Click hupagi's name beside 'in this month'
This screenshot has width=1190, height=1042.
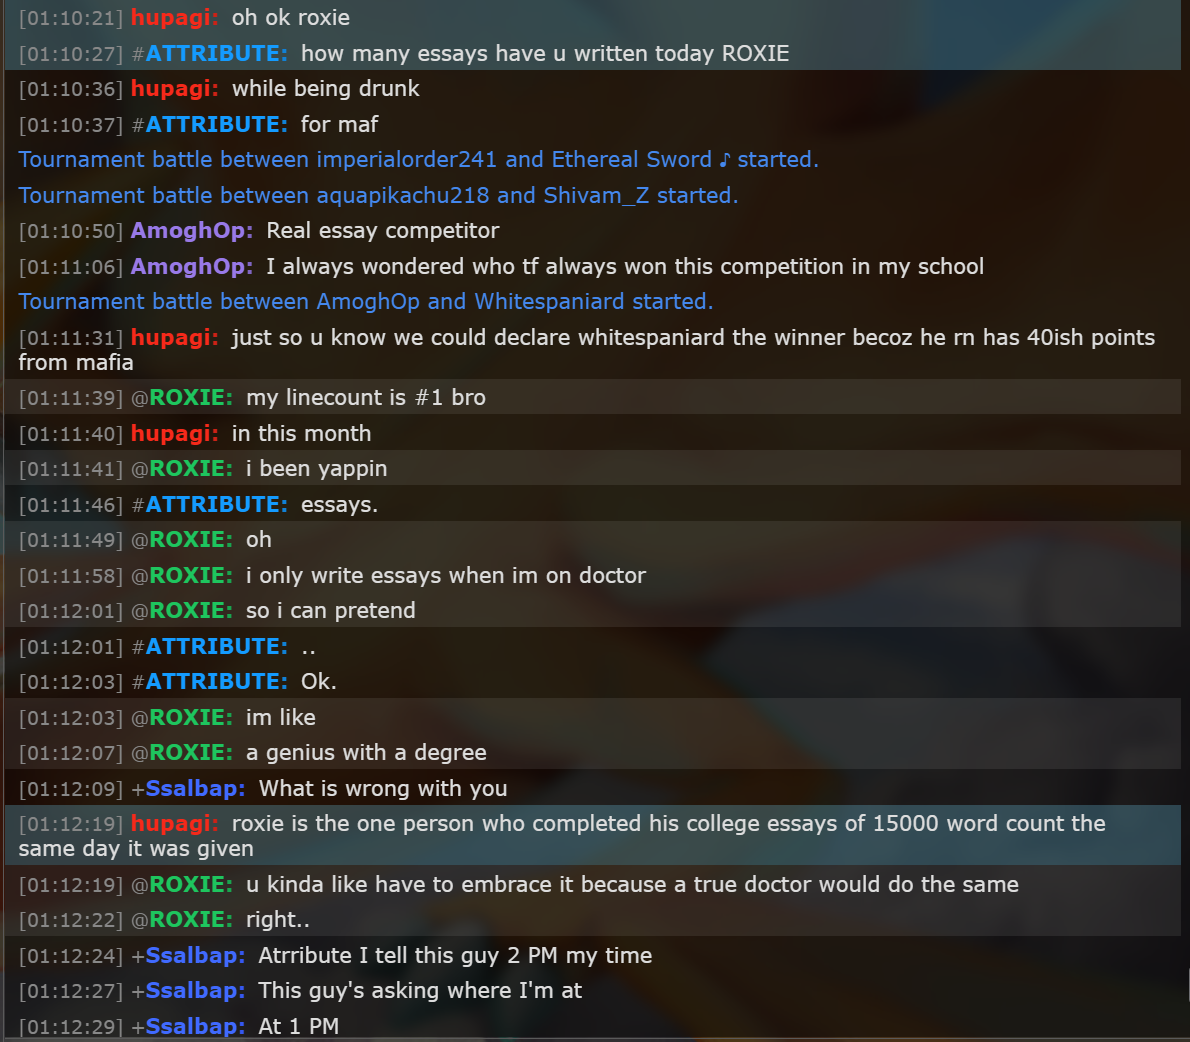tap(175, 433)
